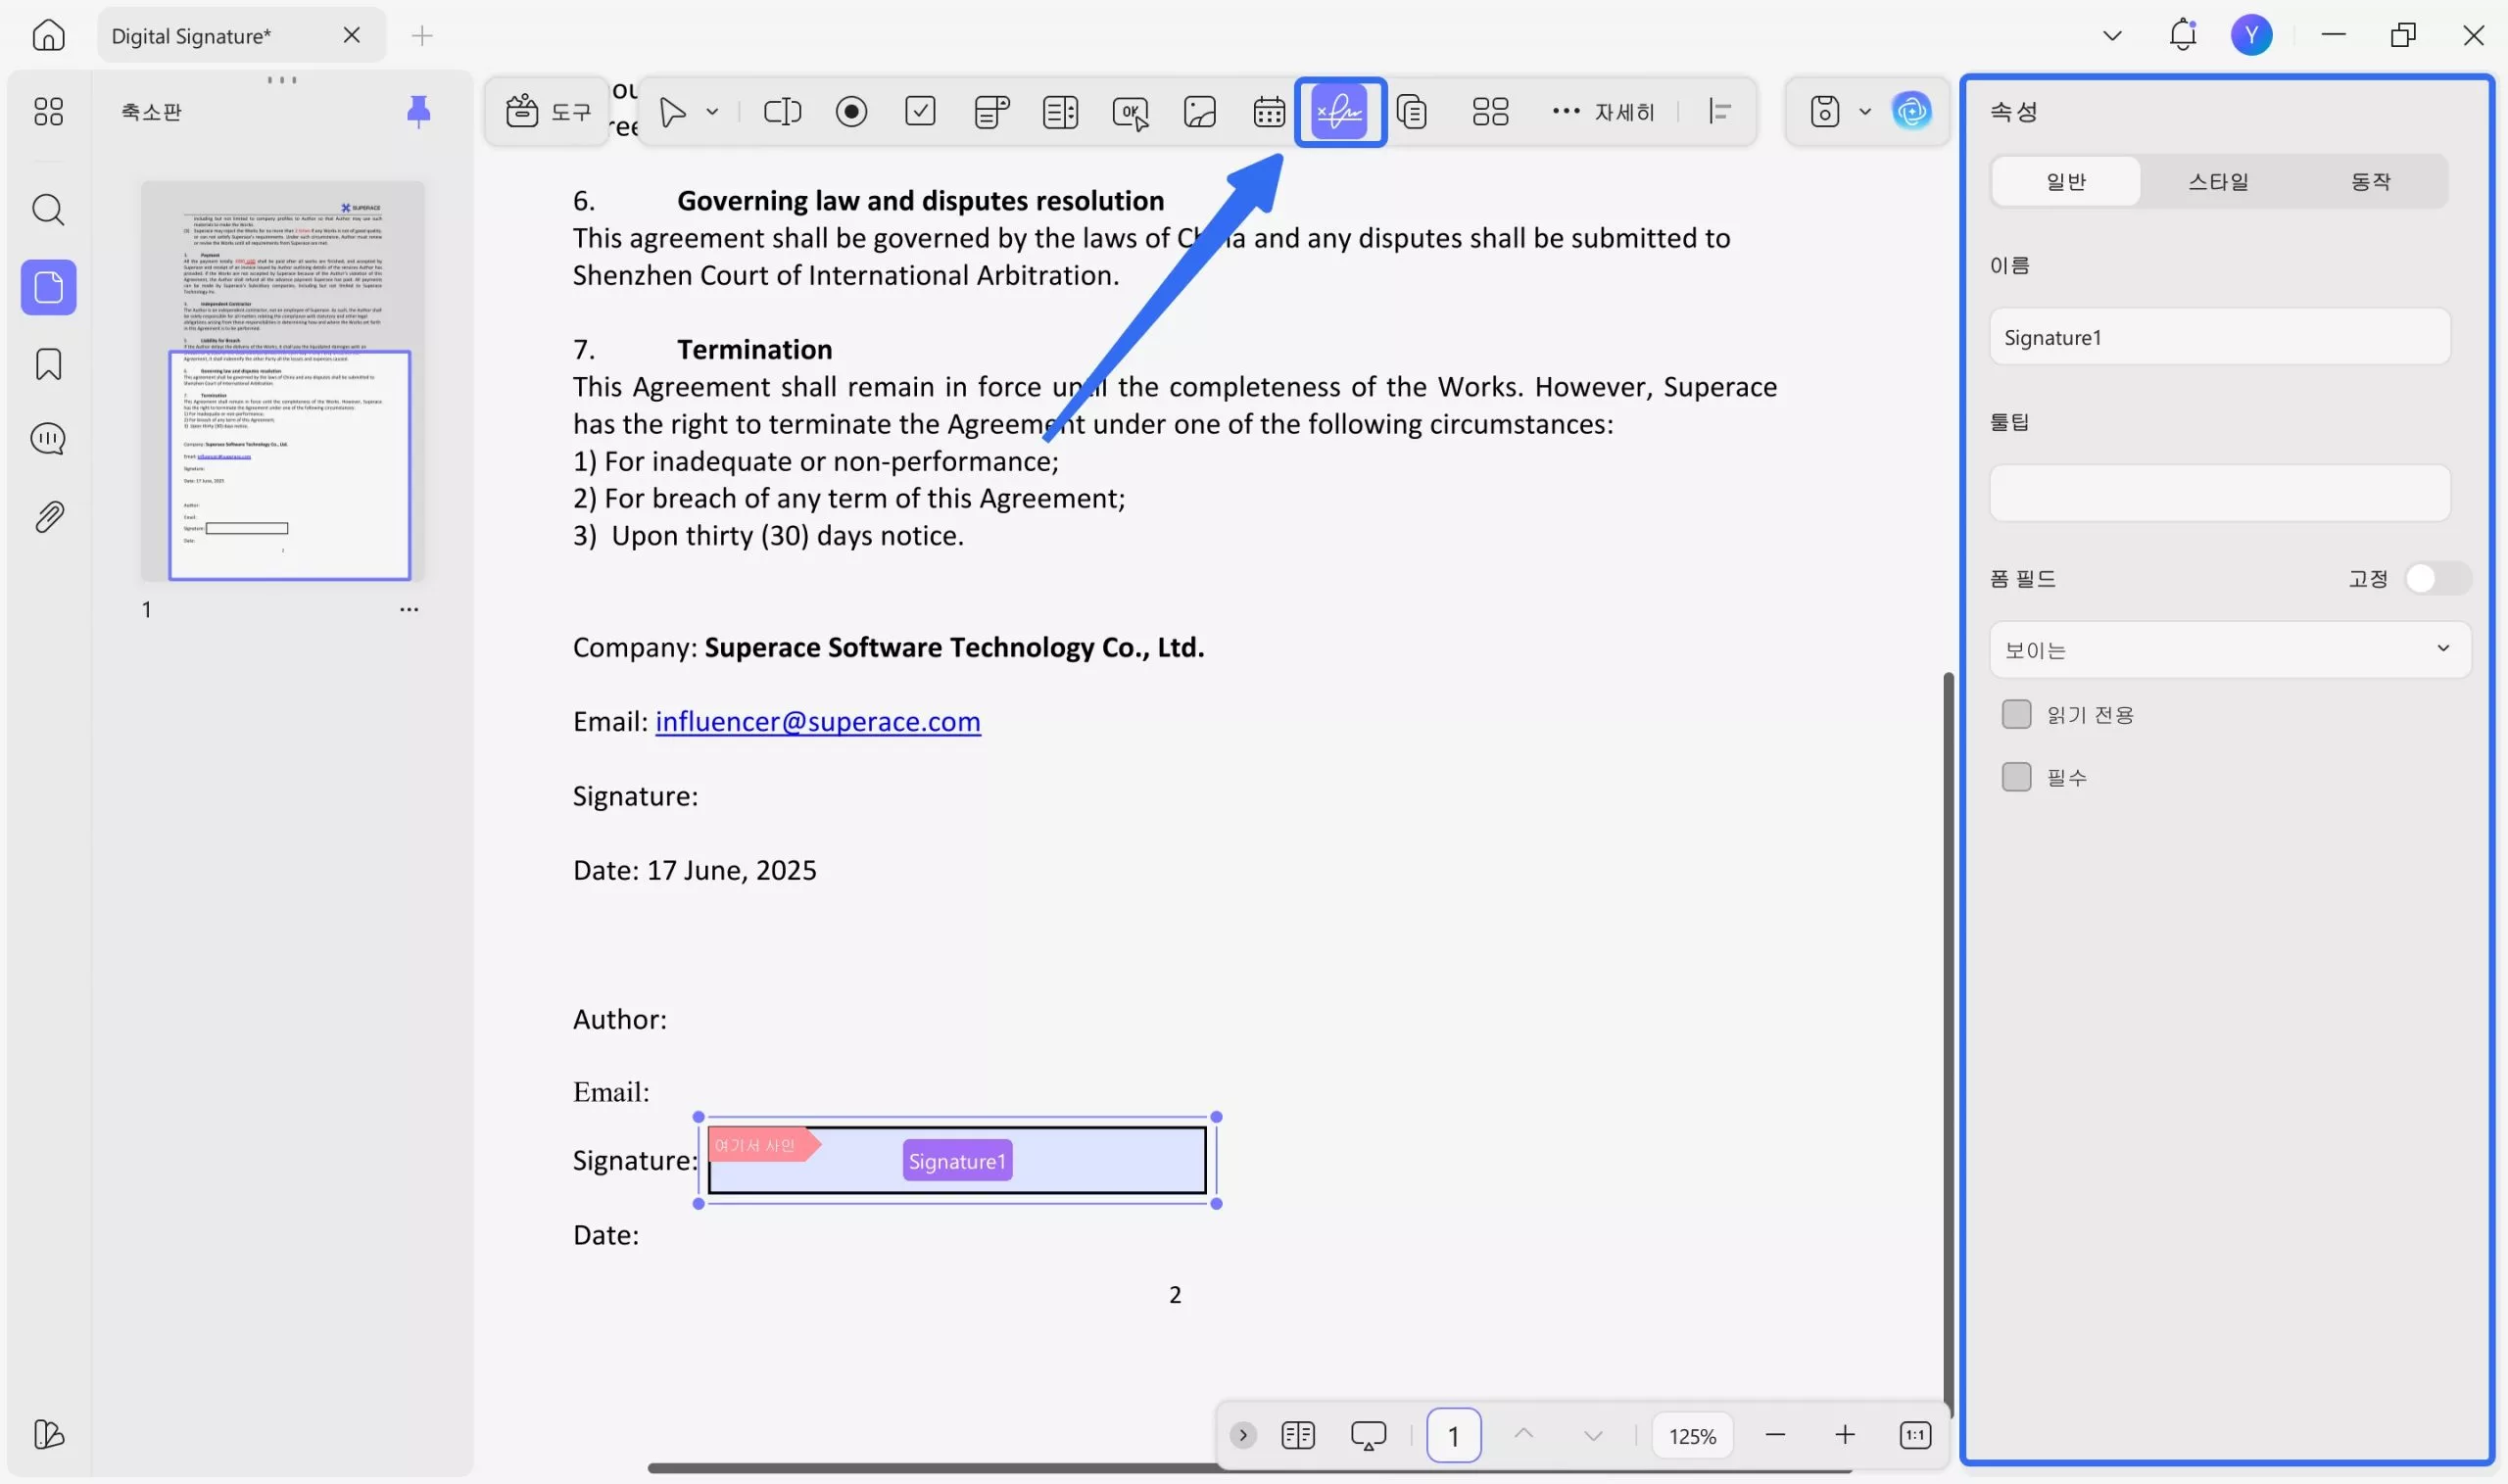
Task: Switch to the 스타일 tab
Action: click(x=2218, y=181)
